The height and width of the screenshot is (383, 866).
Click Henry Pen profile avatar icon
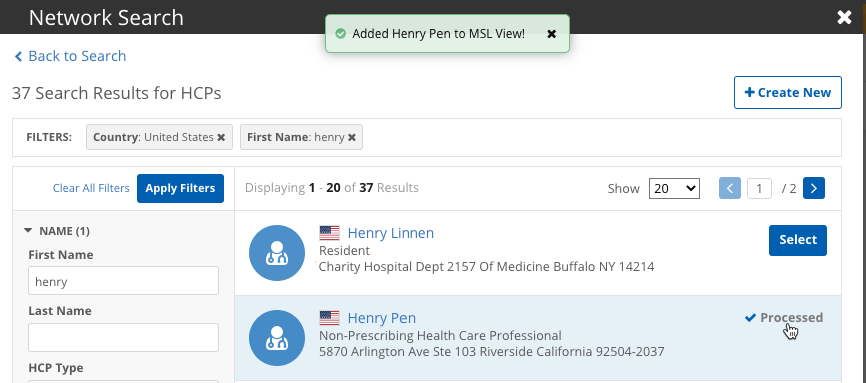[x=277, y=338]
